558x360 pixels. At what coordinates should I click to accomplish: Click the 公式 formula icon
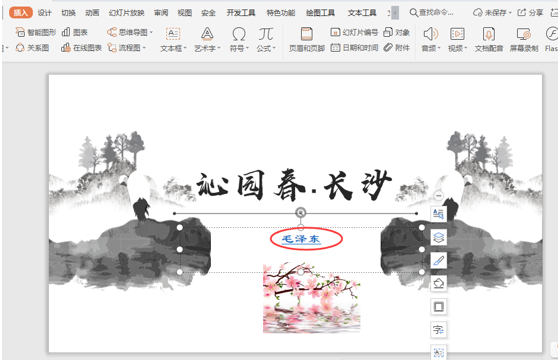[x=266, y=34]
